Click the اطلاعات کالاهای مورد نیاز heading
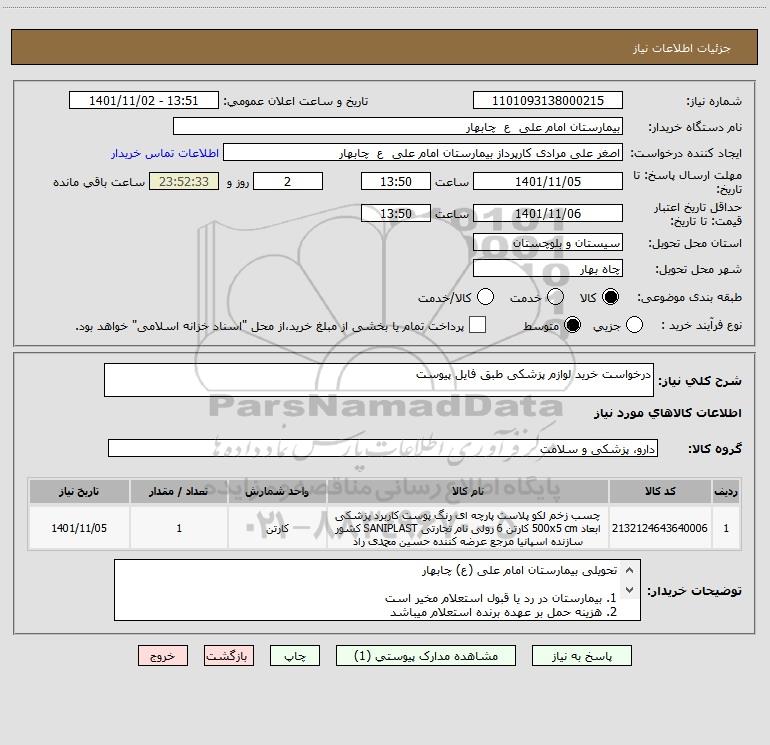The width and height of the screenshot is (770, 745). (667, 413)
